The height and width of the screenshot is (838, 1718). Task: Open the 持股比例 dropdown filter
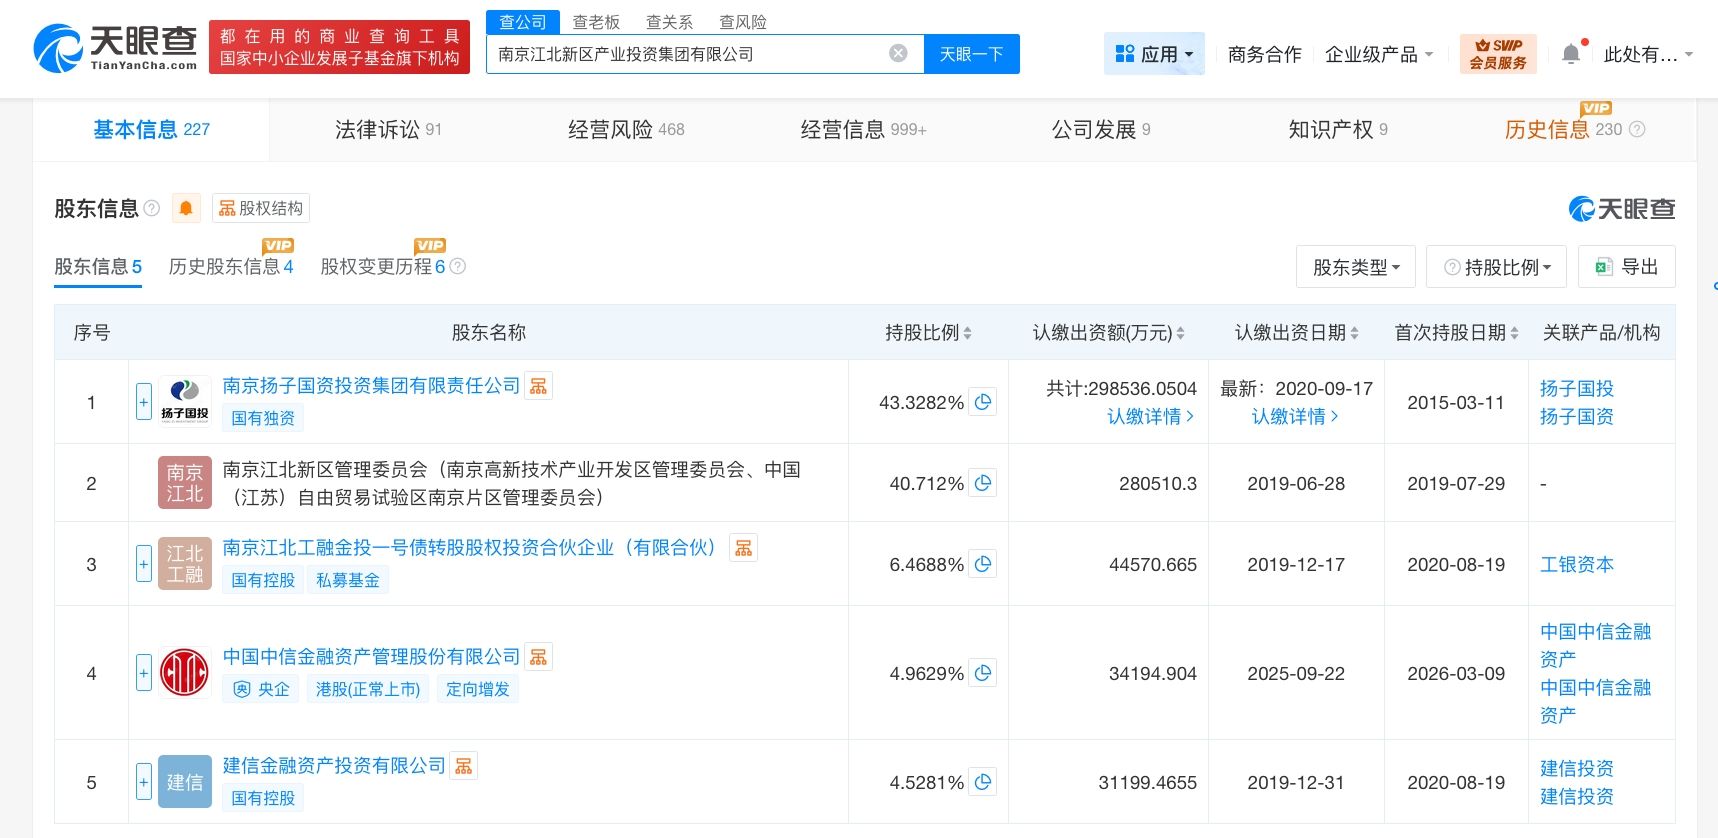(1497, 267)
